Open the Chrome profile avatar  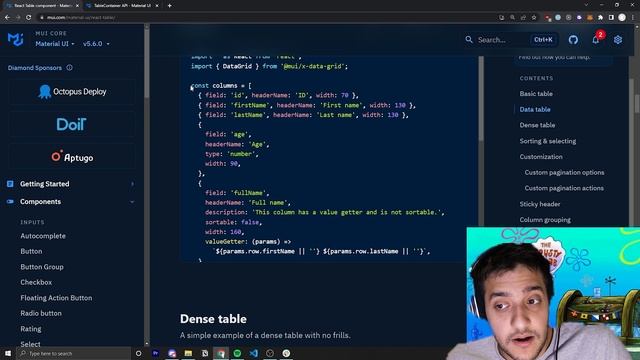(x=622, y=17)
